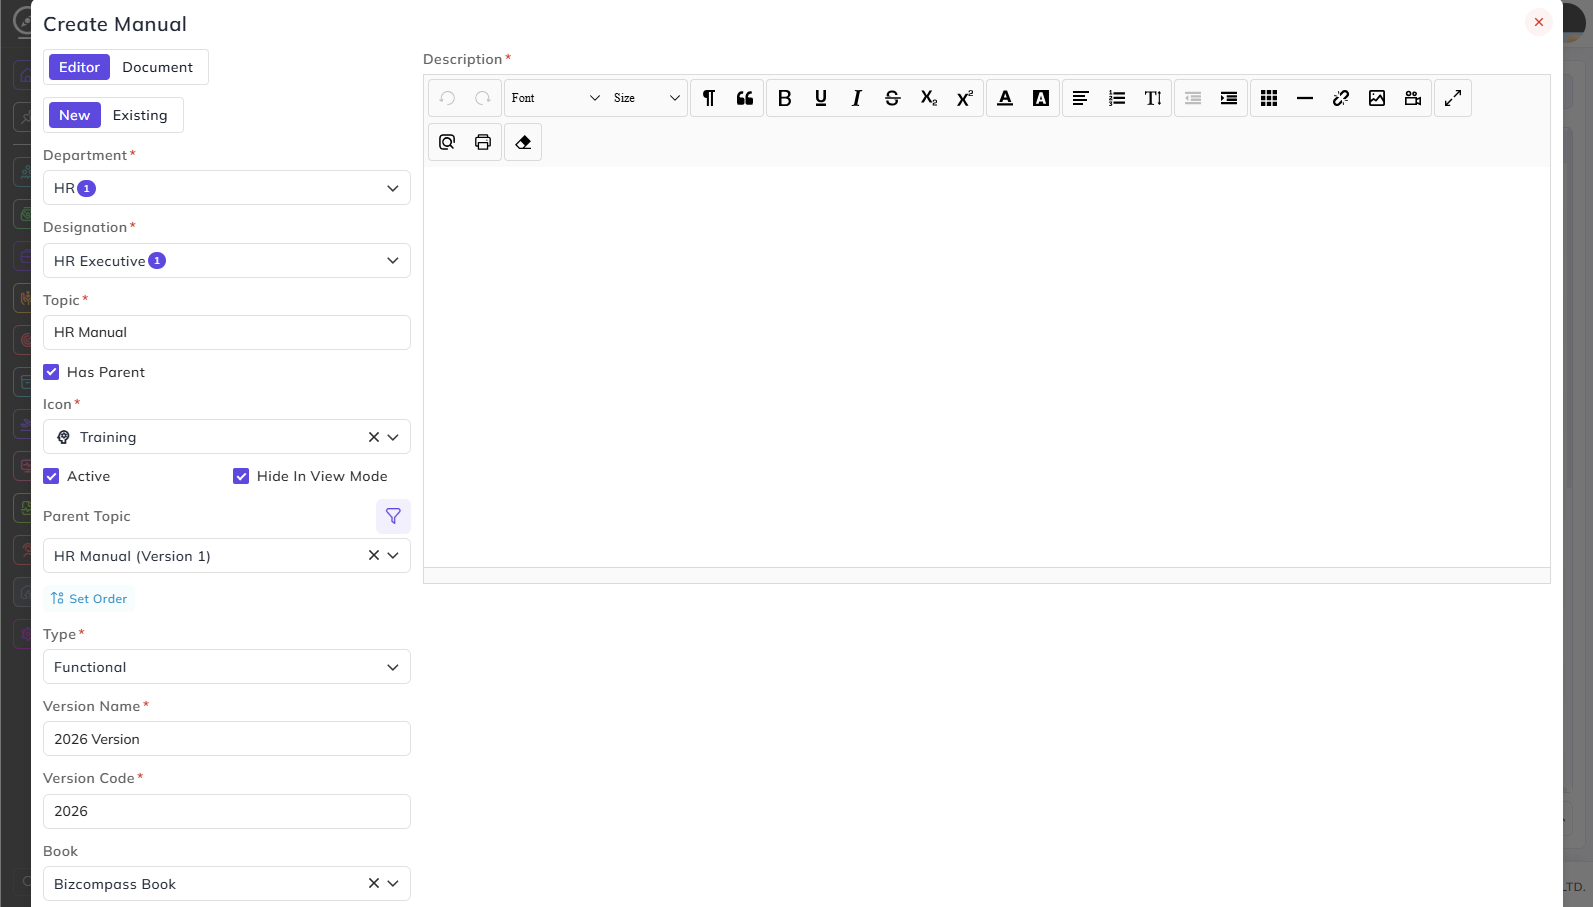Screen dimensions: 1593x907
Task: Insert a video
Action: point(1413,98)
